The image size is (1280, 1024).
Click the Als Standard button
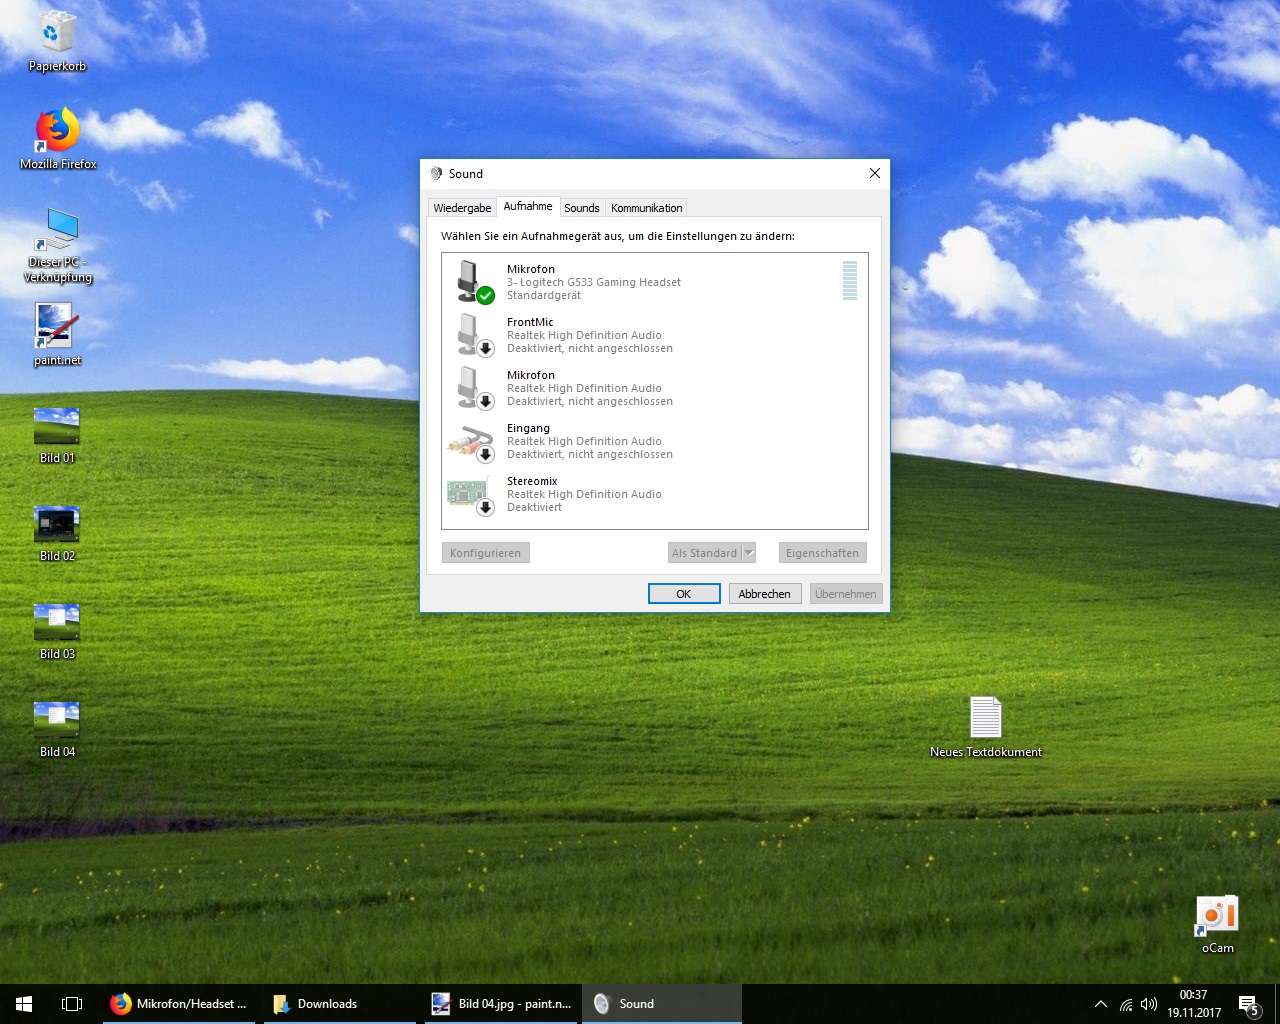click(705, 553)
